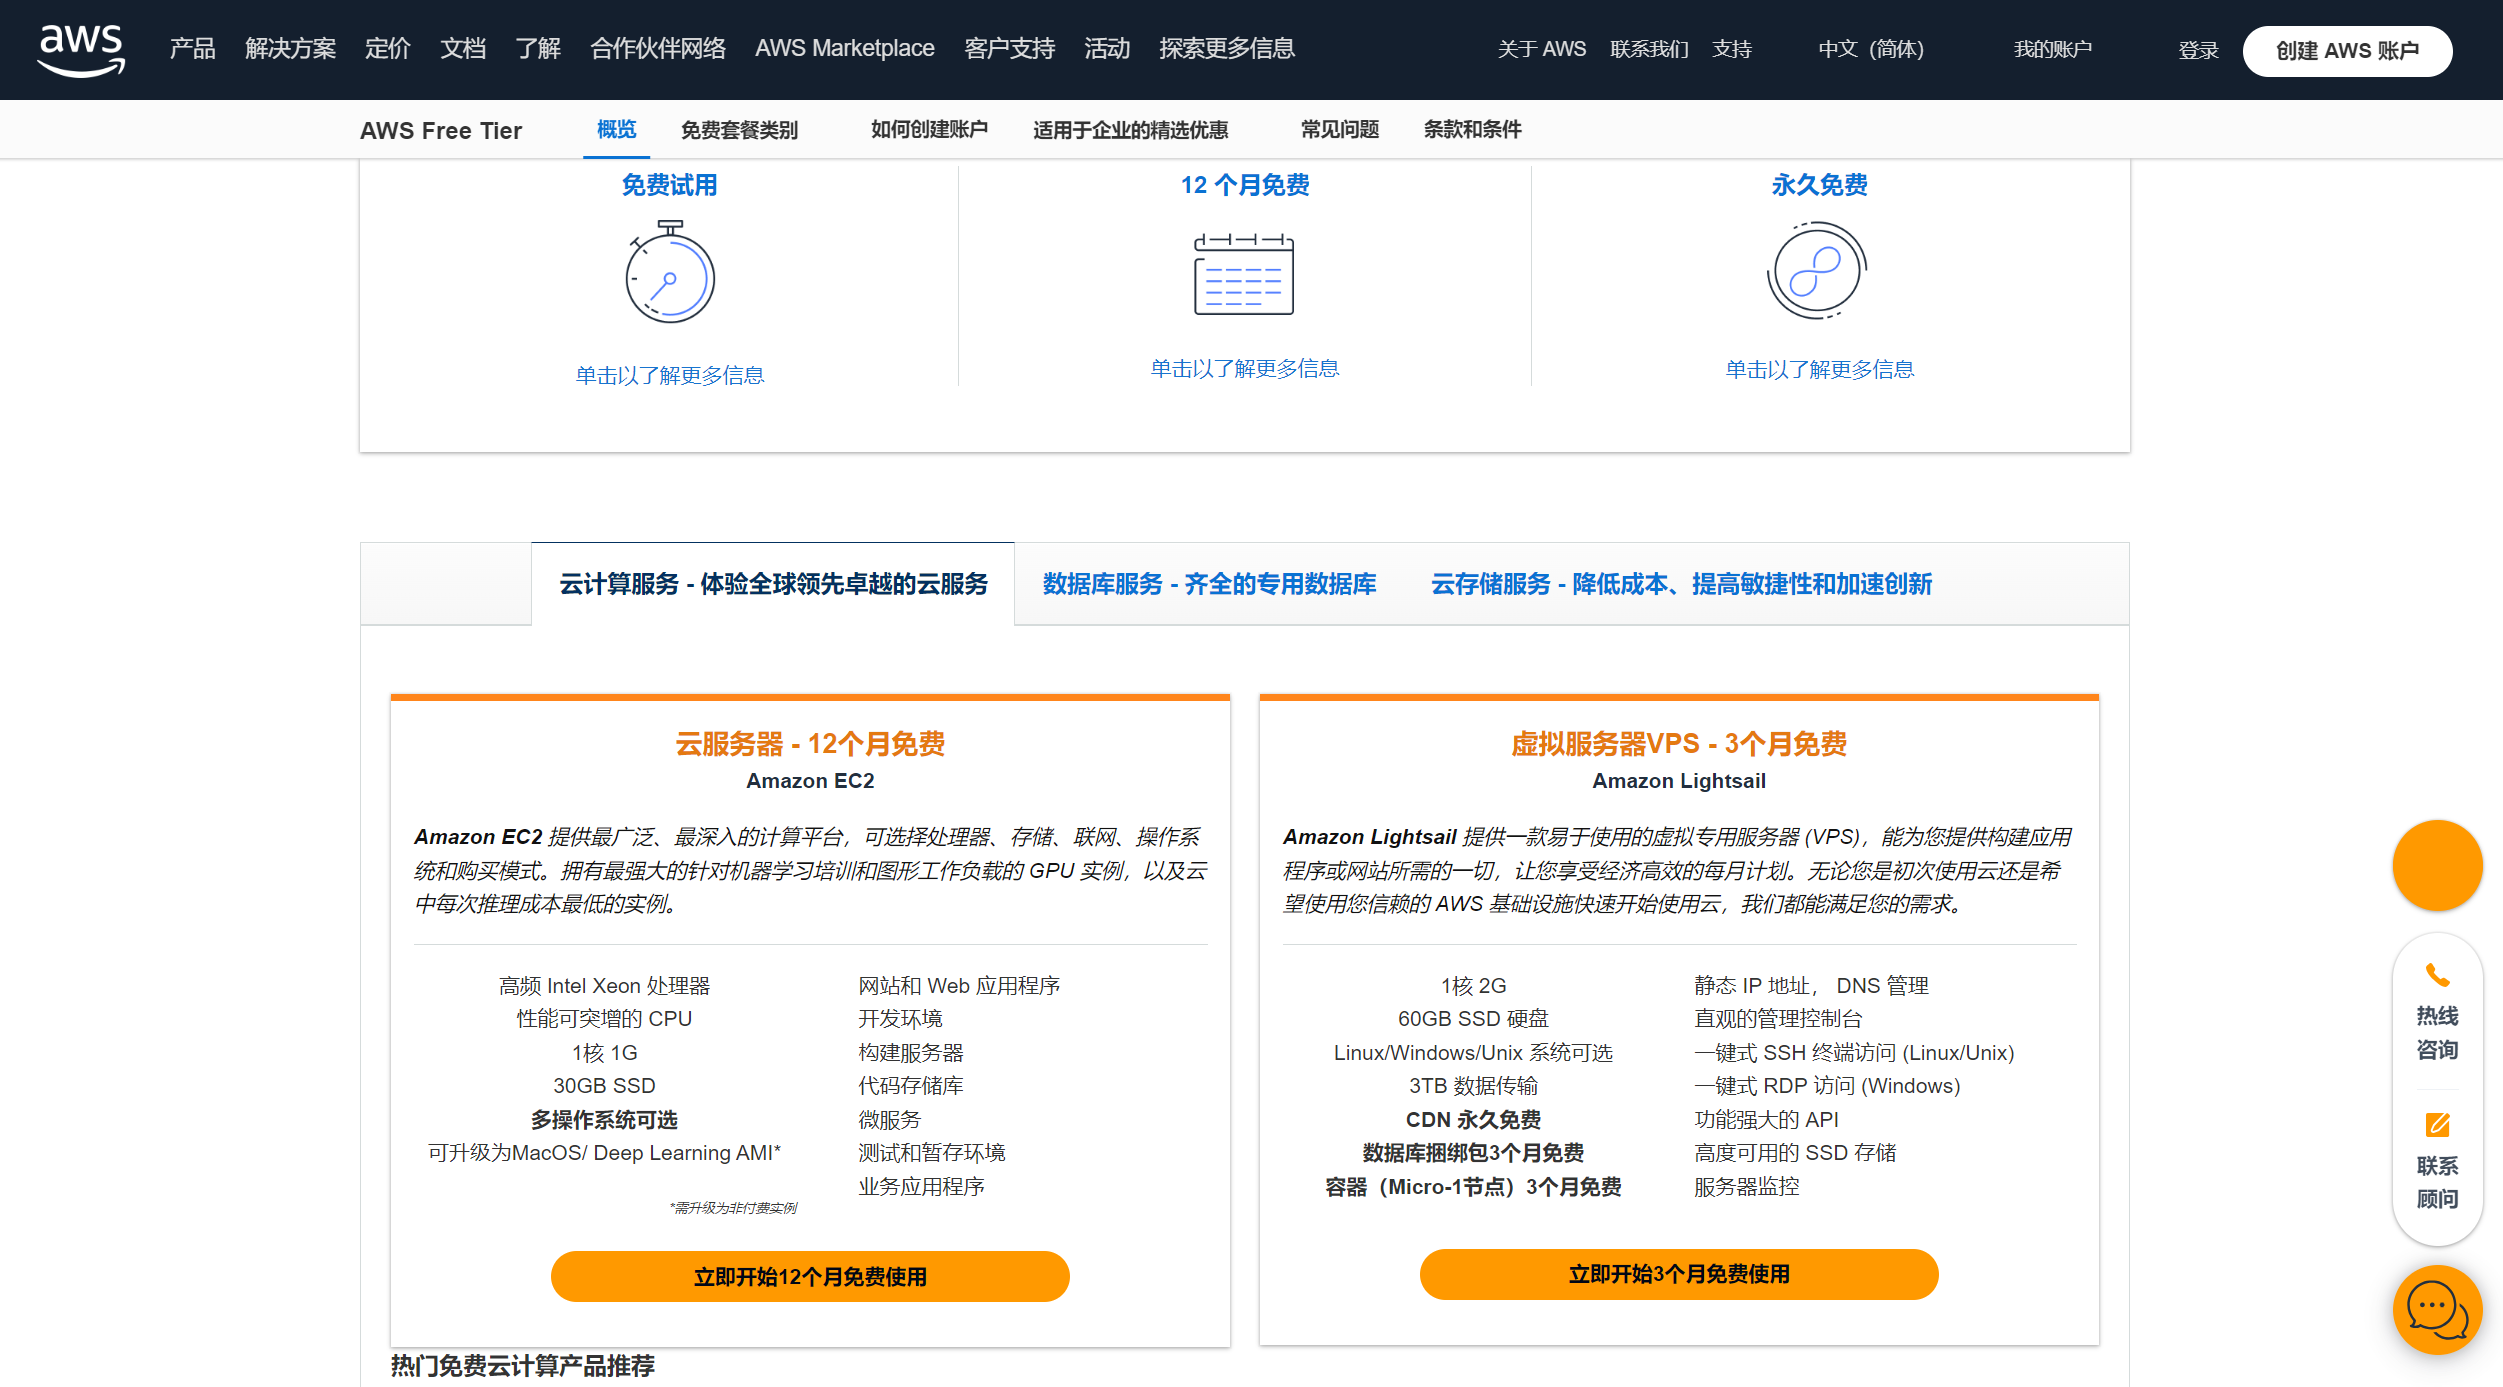
Task: Click the 联系顾问 label
Action: tap(2437, 1182)
